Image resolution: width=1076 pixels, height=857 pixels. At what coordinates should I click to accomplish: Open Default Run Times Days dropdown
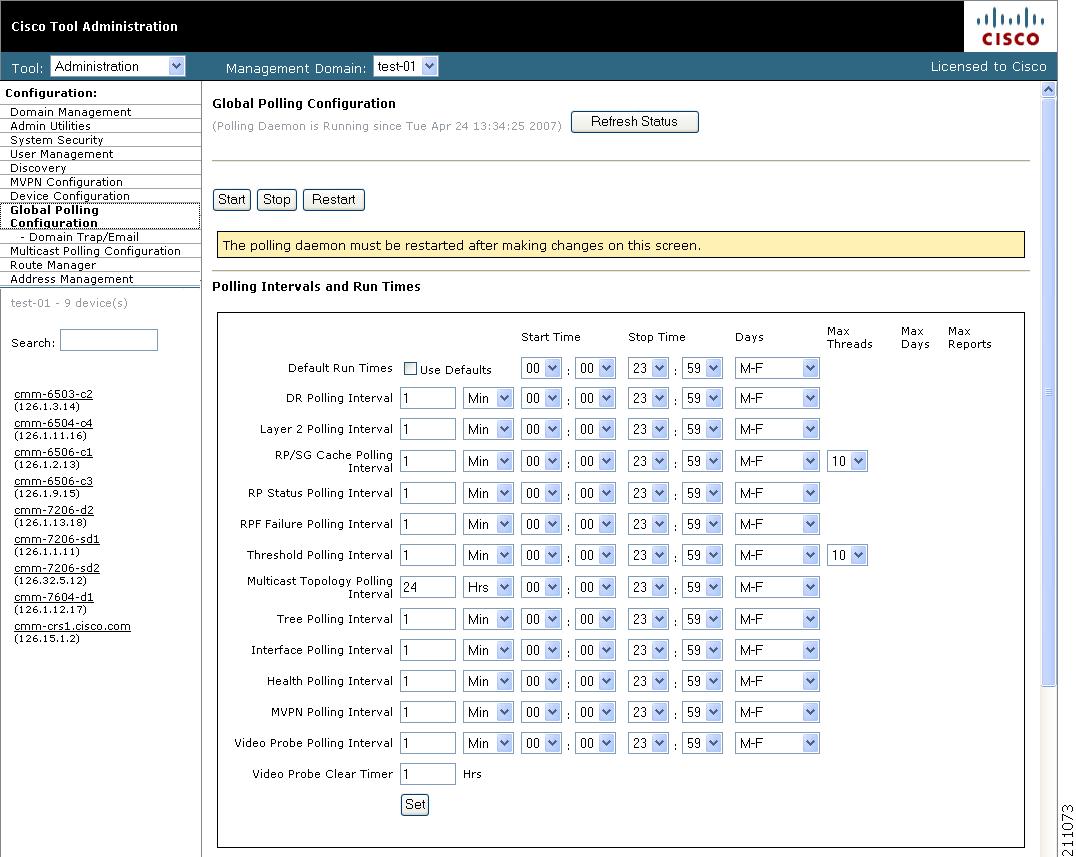click(x=777, y=368)
